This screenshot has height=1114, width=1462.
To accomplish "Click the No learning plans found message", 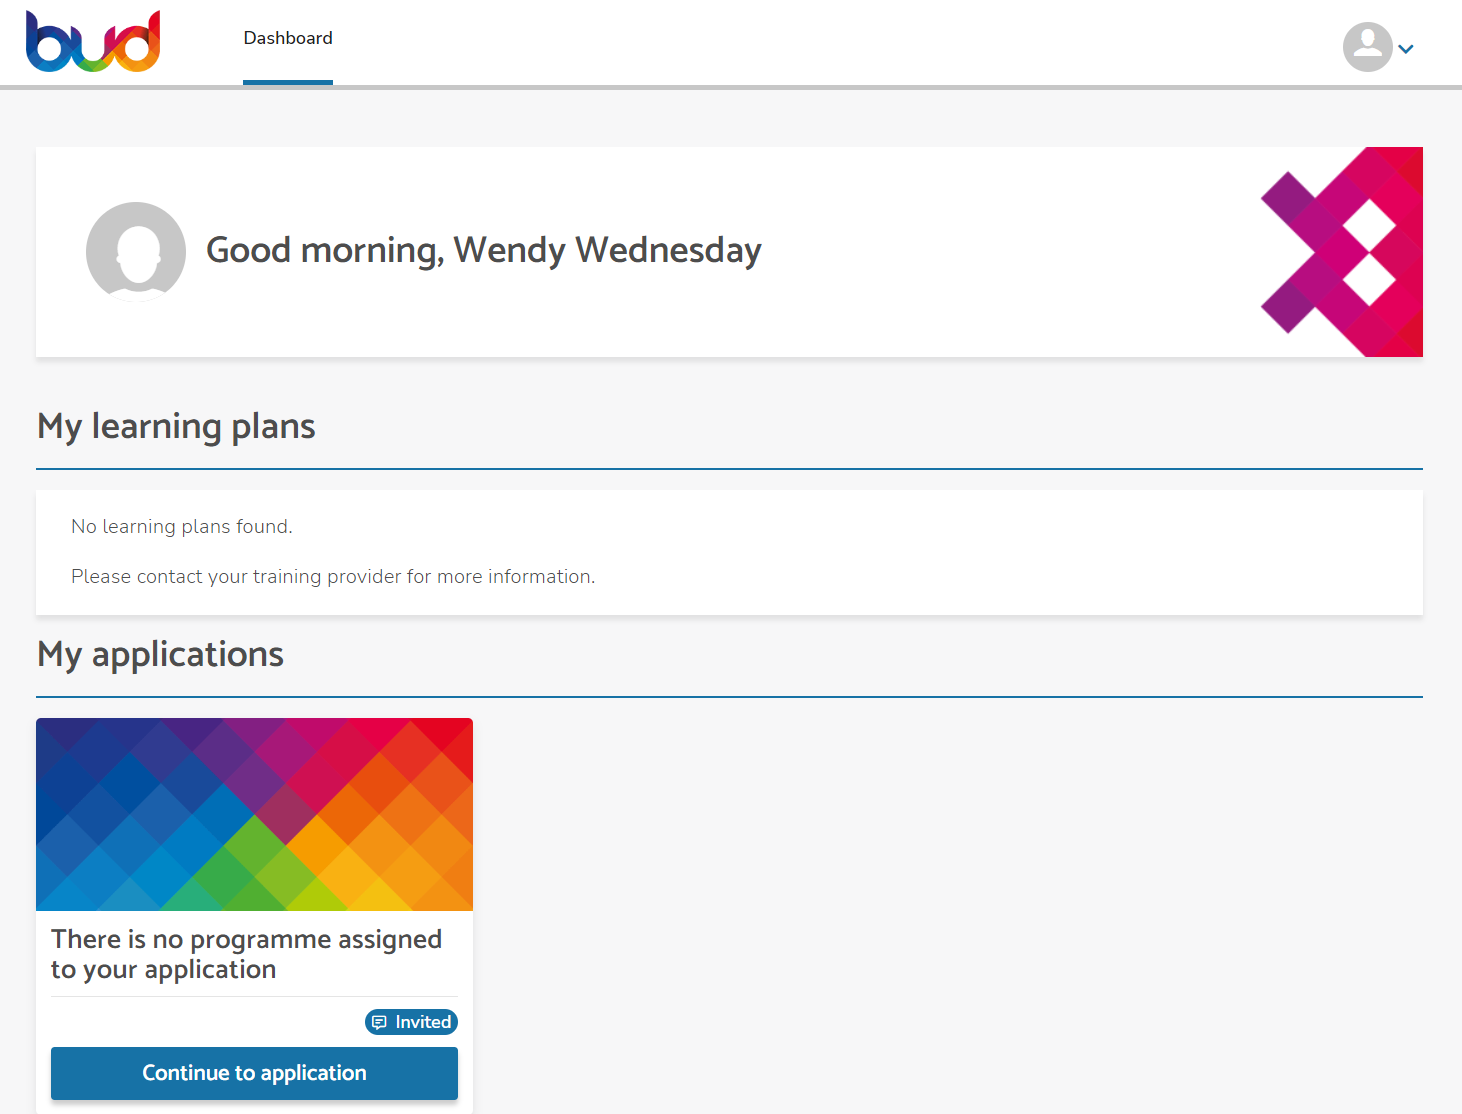I will [182, 527].
